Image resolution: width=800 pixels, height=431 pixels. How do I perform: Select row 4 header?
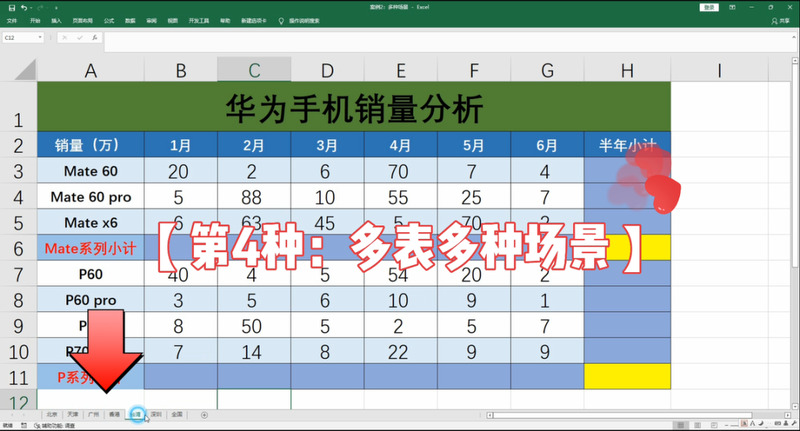click(18, 197)
